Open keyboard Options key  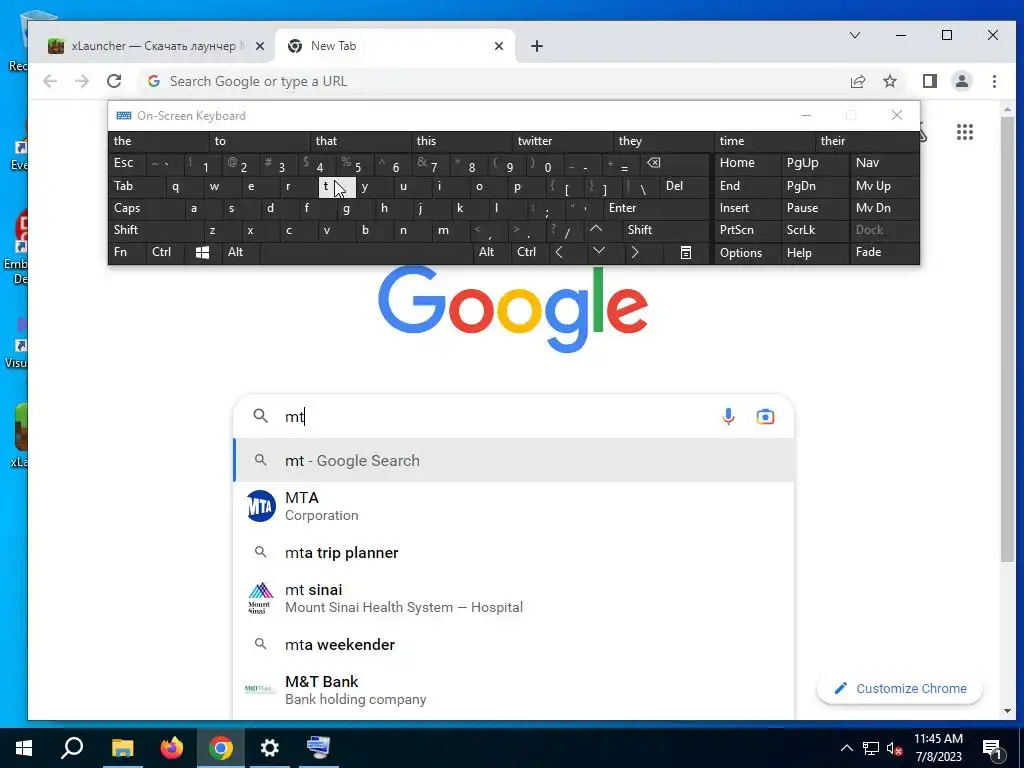click(x=747, y=252)
